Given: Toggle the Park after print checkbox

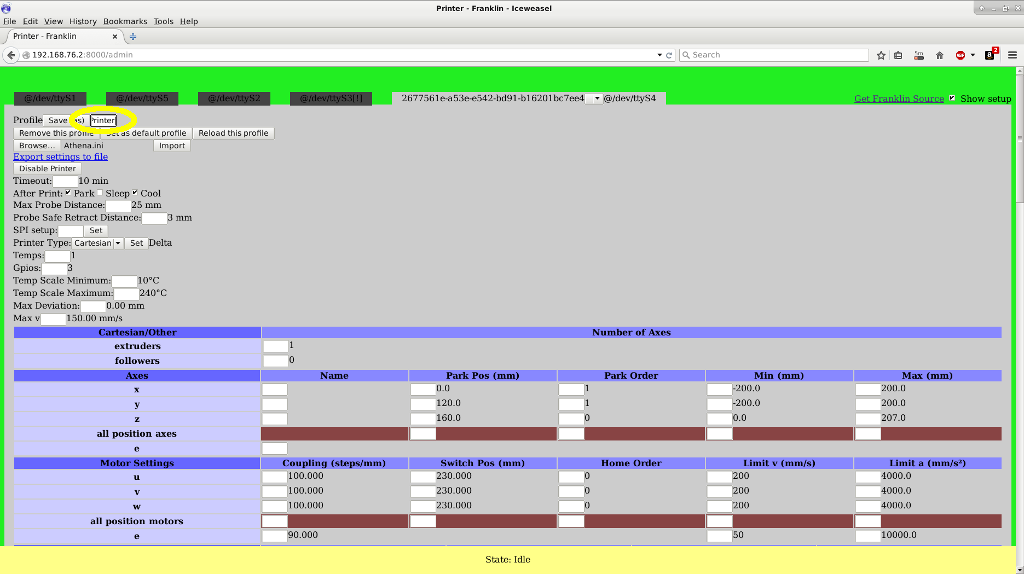Looking at the screenshot, I should 68,193.
